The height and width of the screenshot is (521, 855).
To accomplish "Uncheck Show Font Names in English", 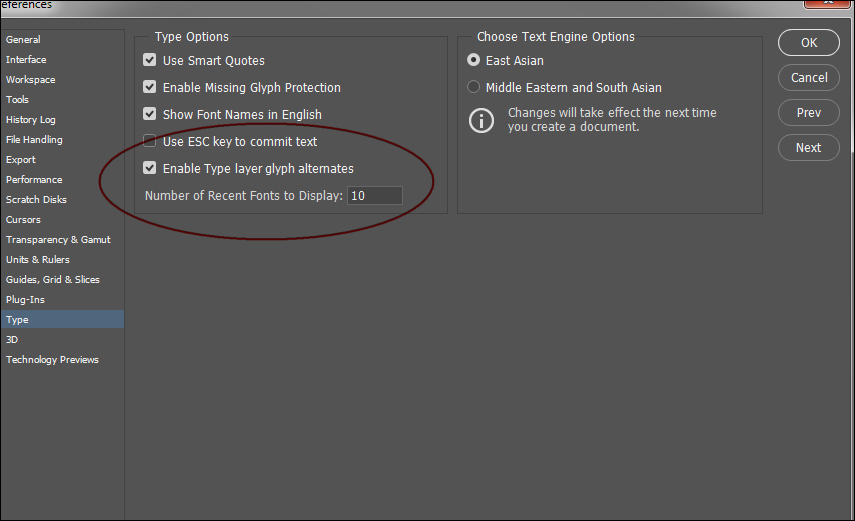I will pos(150,115).
